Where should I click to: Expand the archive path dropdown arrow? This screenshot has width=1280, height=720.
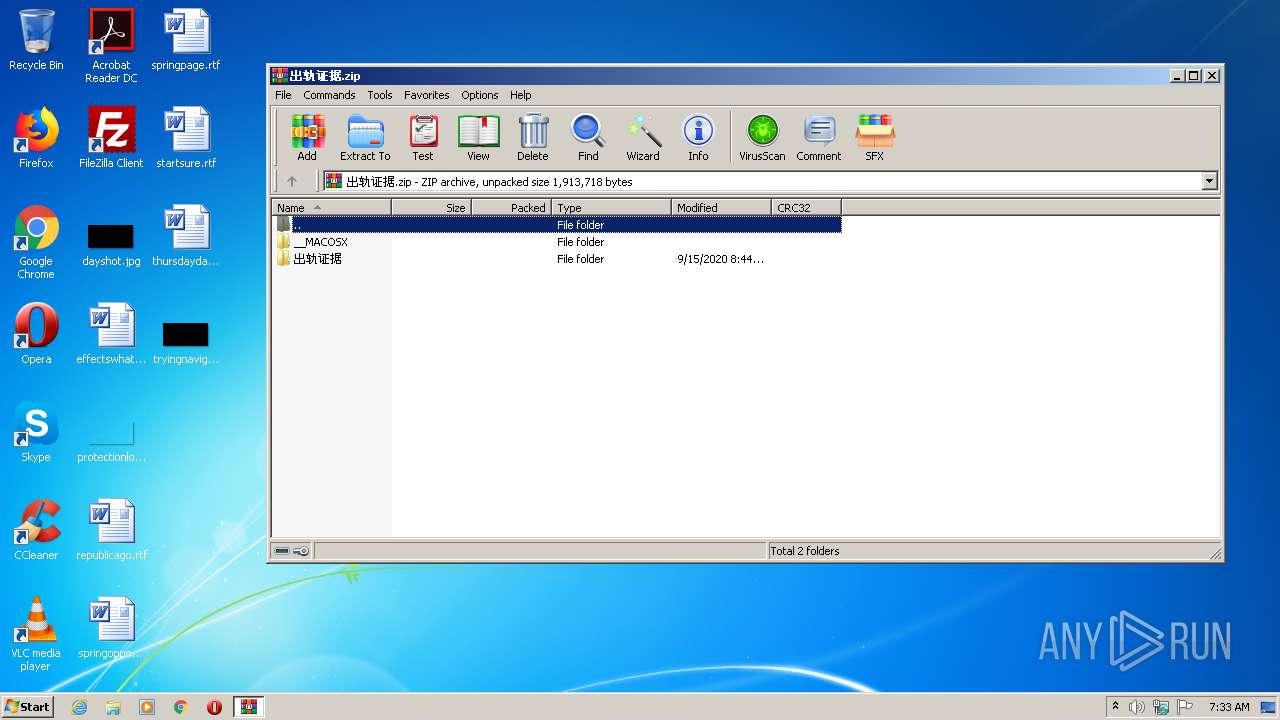point(1209,181)
